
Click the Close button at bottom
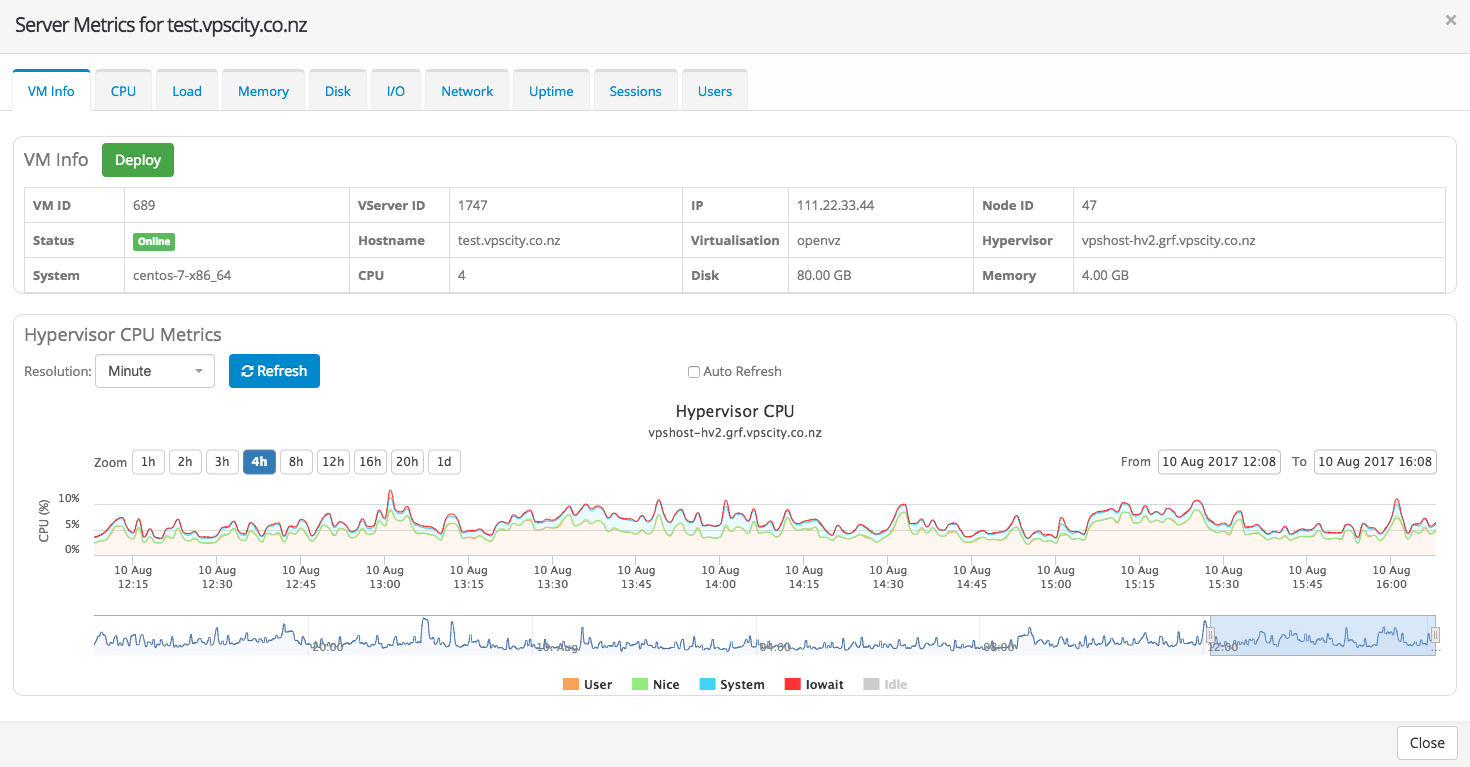[1426, 743]
